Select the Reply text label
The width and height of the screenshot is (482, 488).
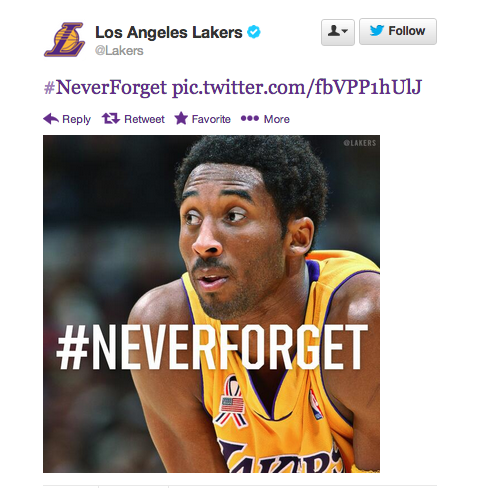pyautogui.click(x=76, y=119)
